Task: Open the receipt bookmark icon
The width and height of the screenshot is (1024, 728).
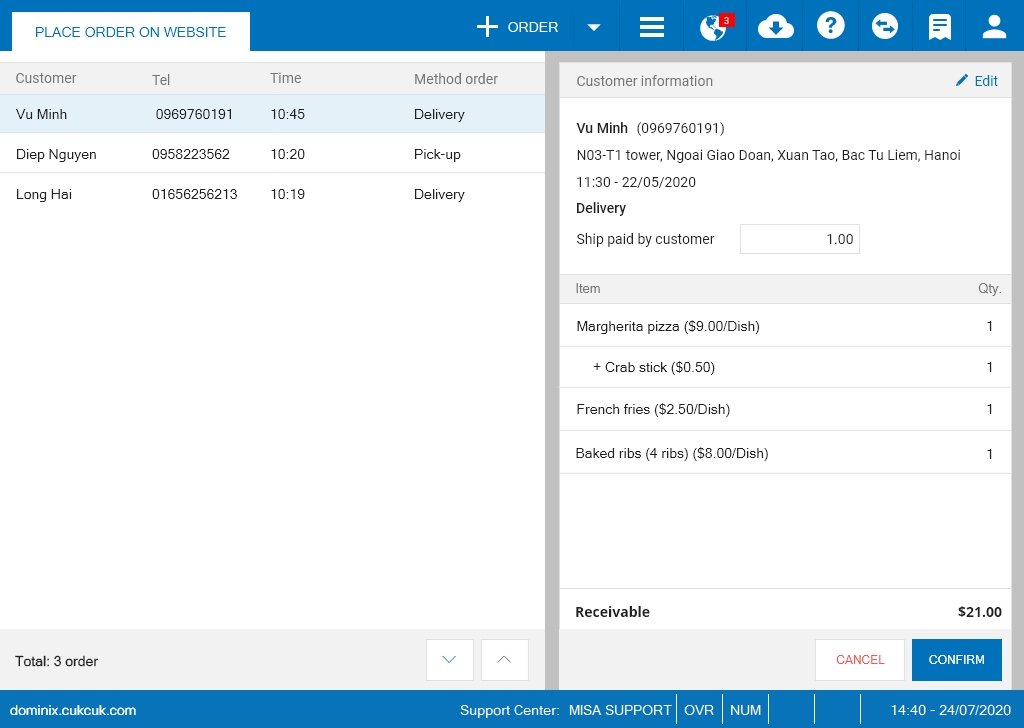Action: pos(939,27)
